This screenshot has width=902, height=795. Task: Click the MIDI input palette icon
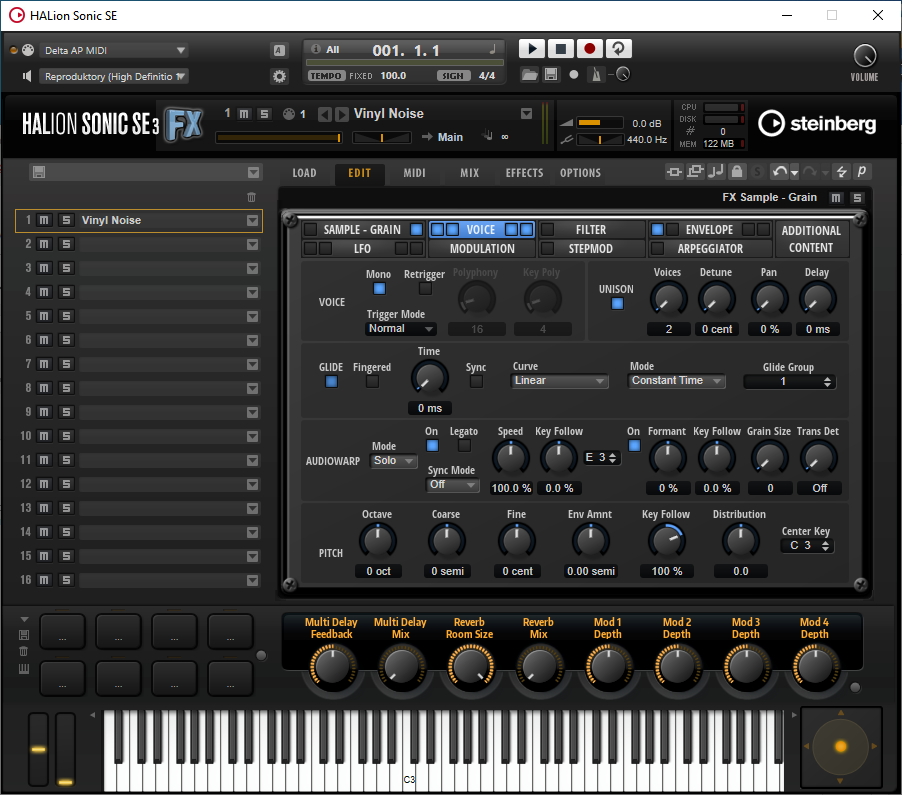pos(28,50)
